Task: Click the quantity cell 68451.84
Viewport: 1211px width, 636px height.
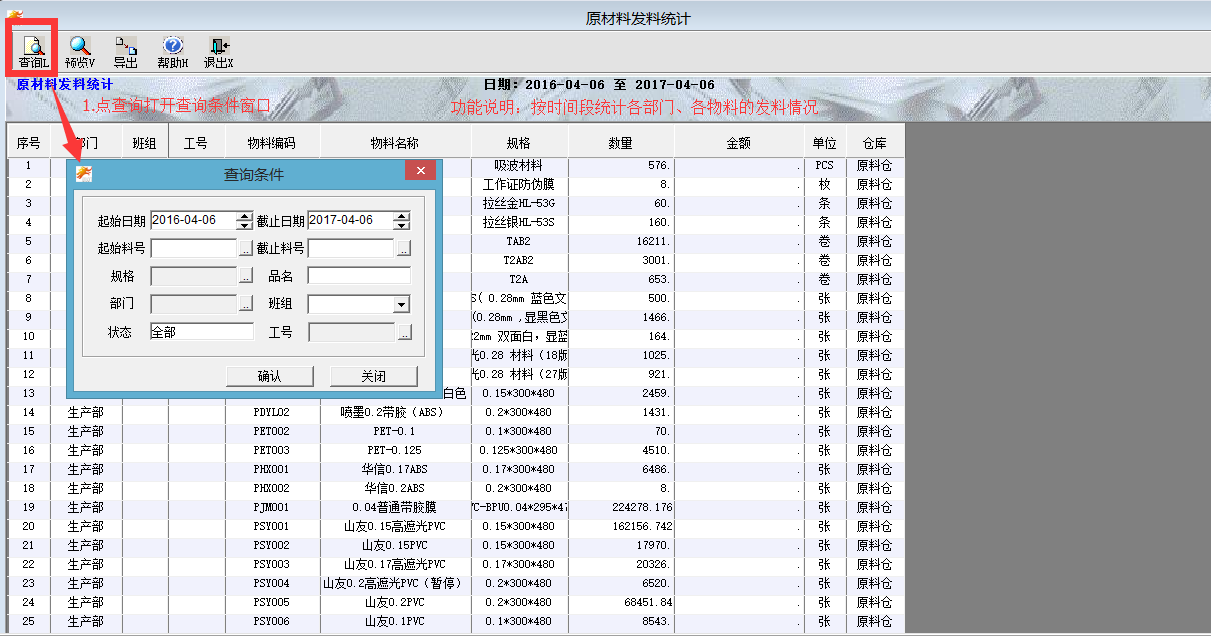Action: pyautogui.click(x=621, y=602)
